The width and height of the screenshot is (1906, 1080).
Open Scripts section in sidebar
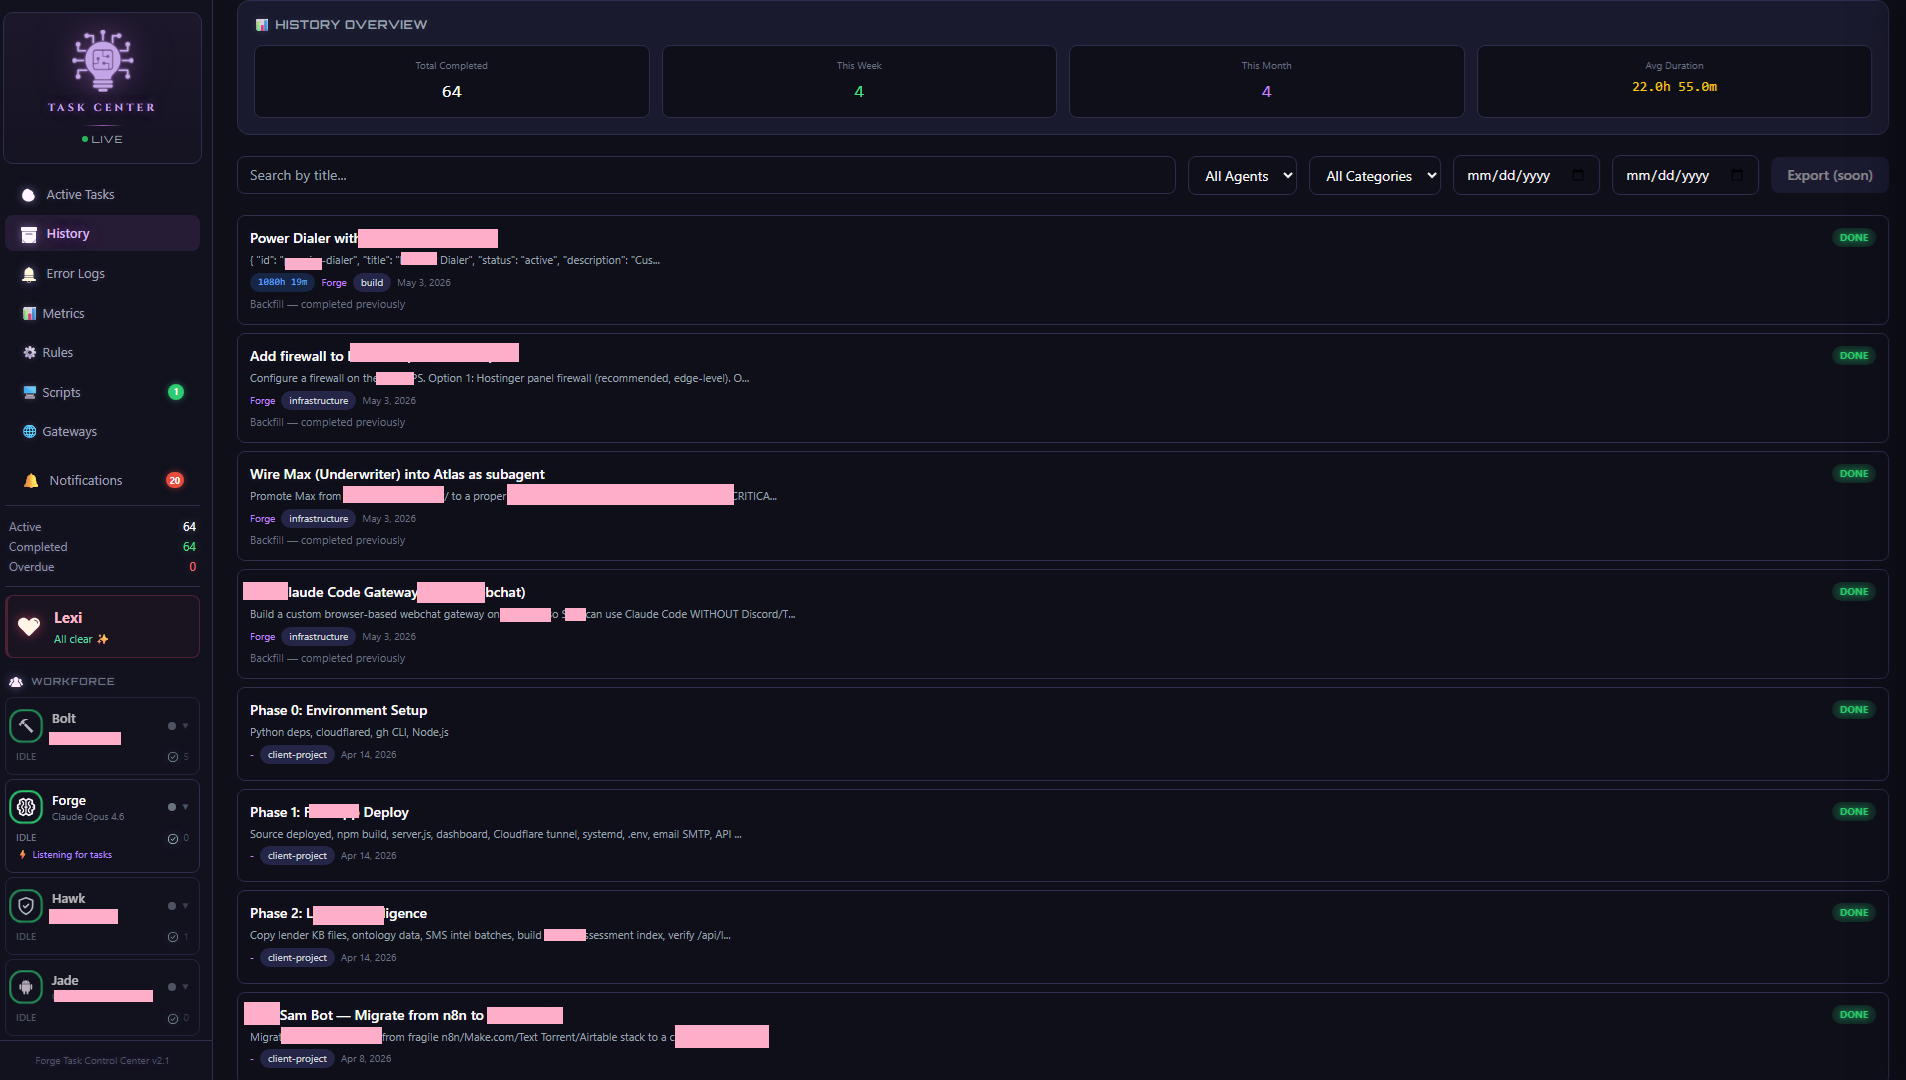pos(102,392)
